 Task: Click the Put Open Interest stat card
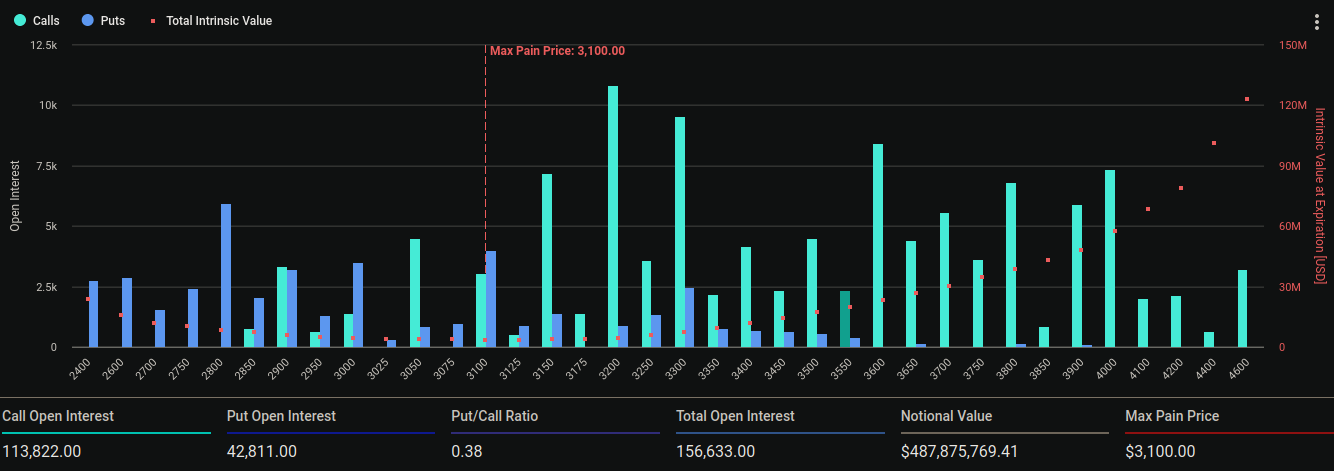tap(331, 433)
